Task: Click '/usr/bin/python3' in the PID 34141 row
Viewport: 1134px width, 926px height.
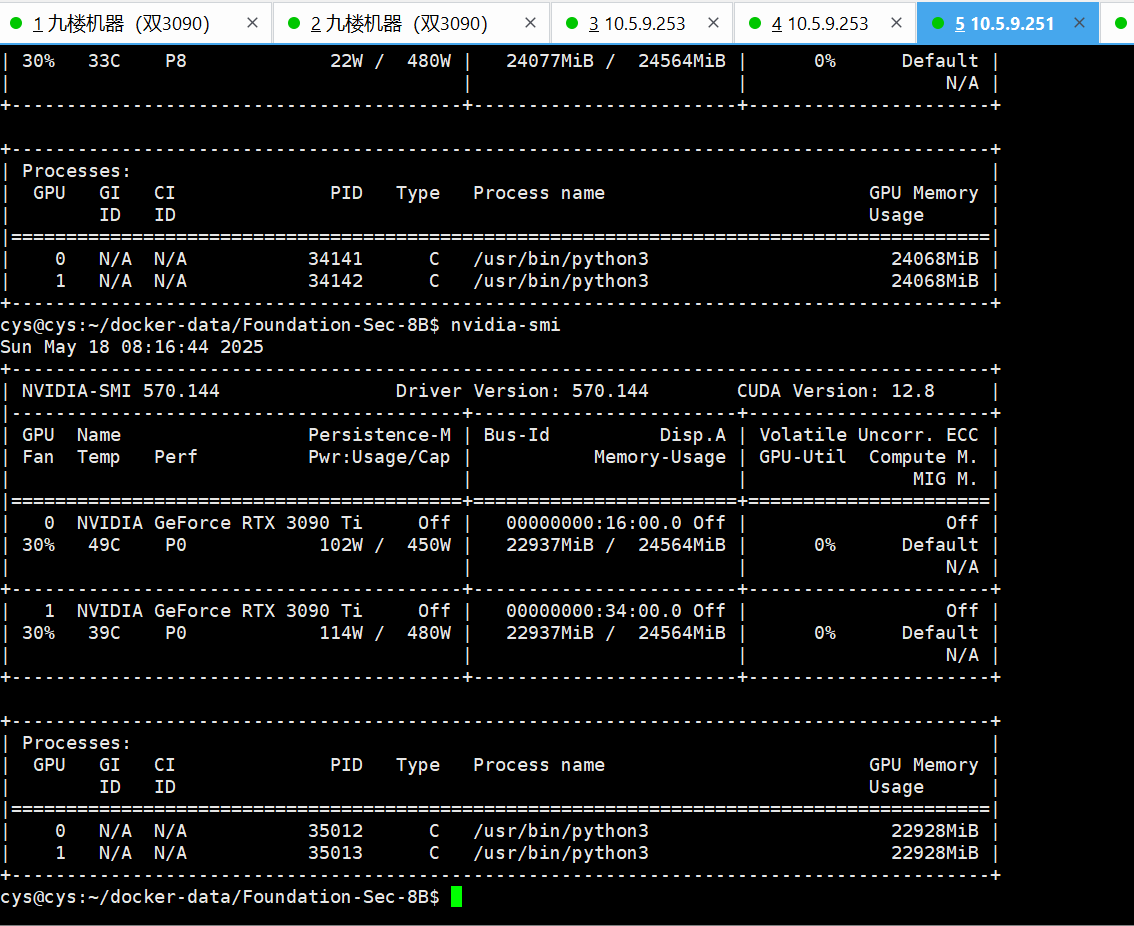Action: 561,259
